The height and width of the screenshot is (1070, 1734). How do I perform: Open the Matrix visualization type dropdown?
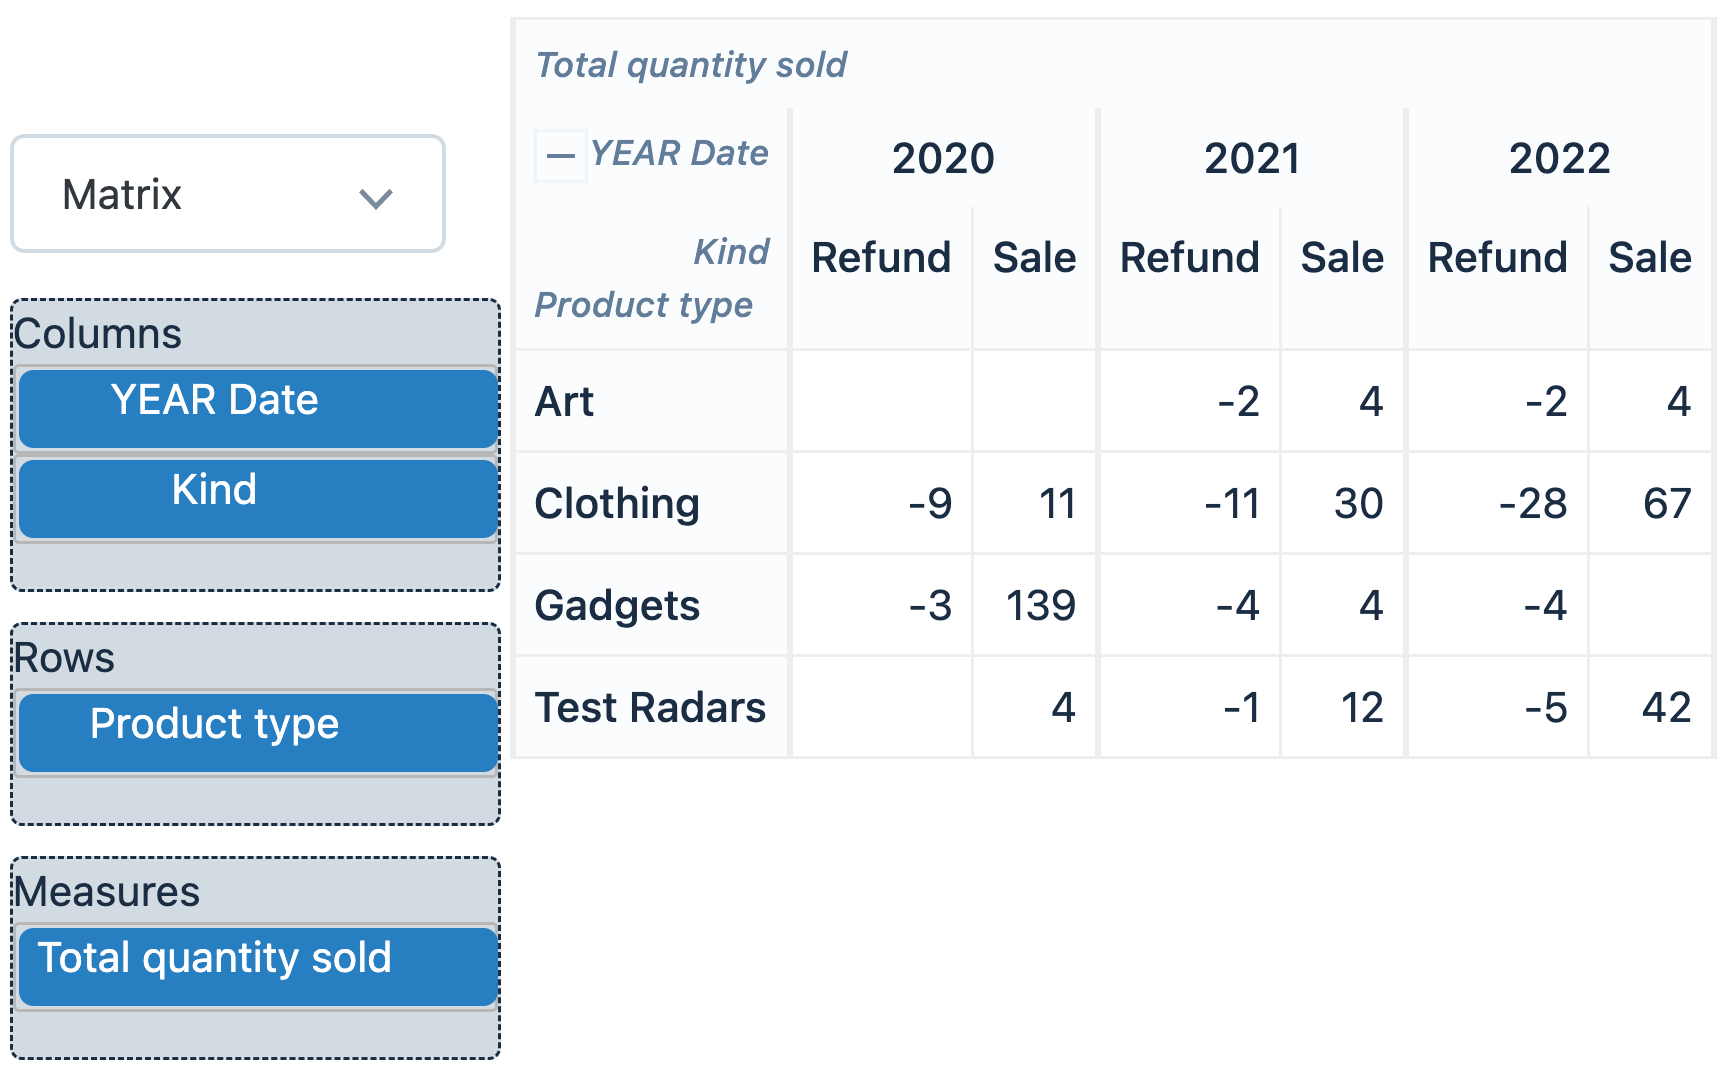click(227, 194)
